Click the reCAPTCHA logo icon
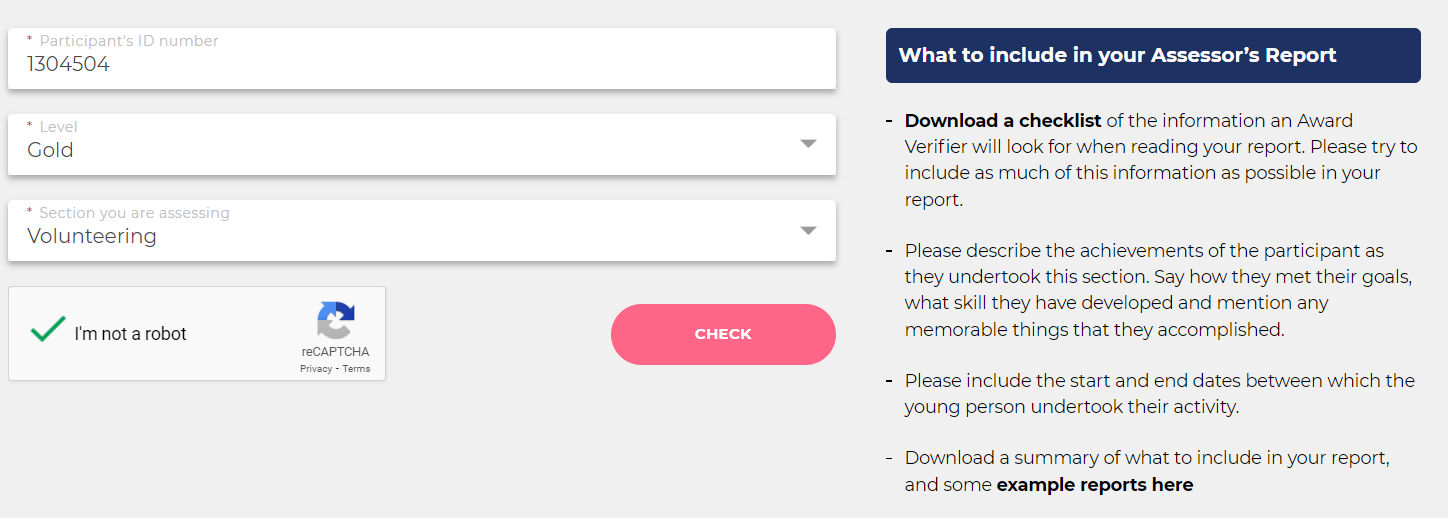This screenshot has height=518, width=1448. click(336, 321)
